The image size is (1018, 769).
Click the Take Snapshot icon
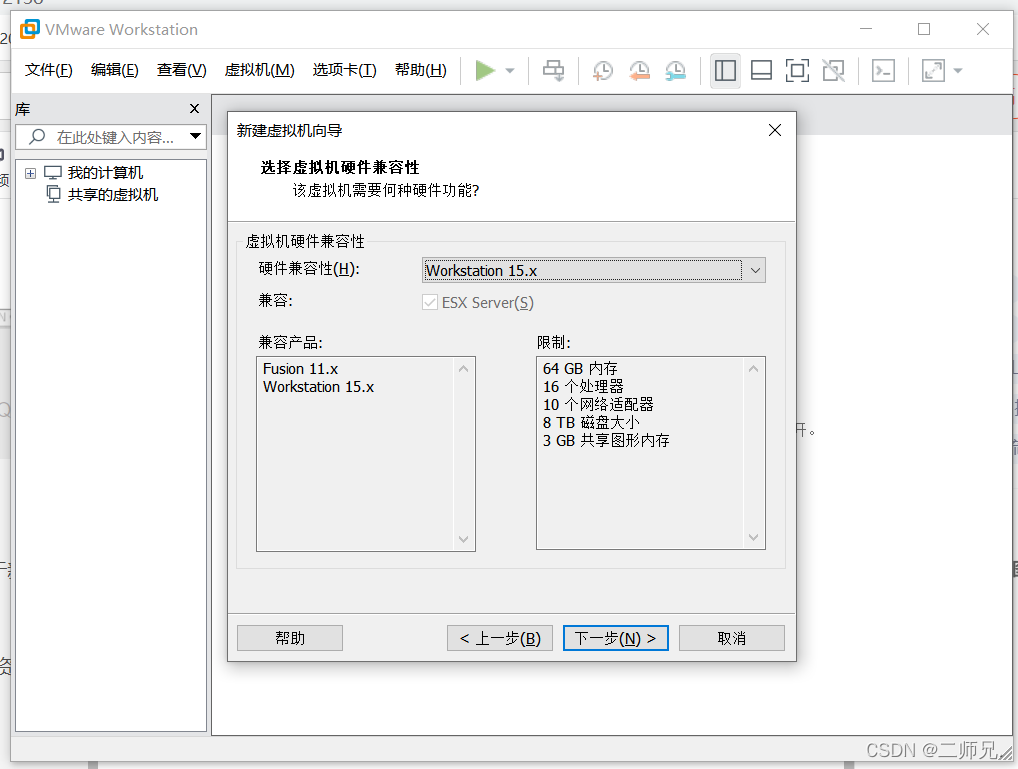(602, 70)
